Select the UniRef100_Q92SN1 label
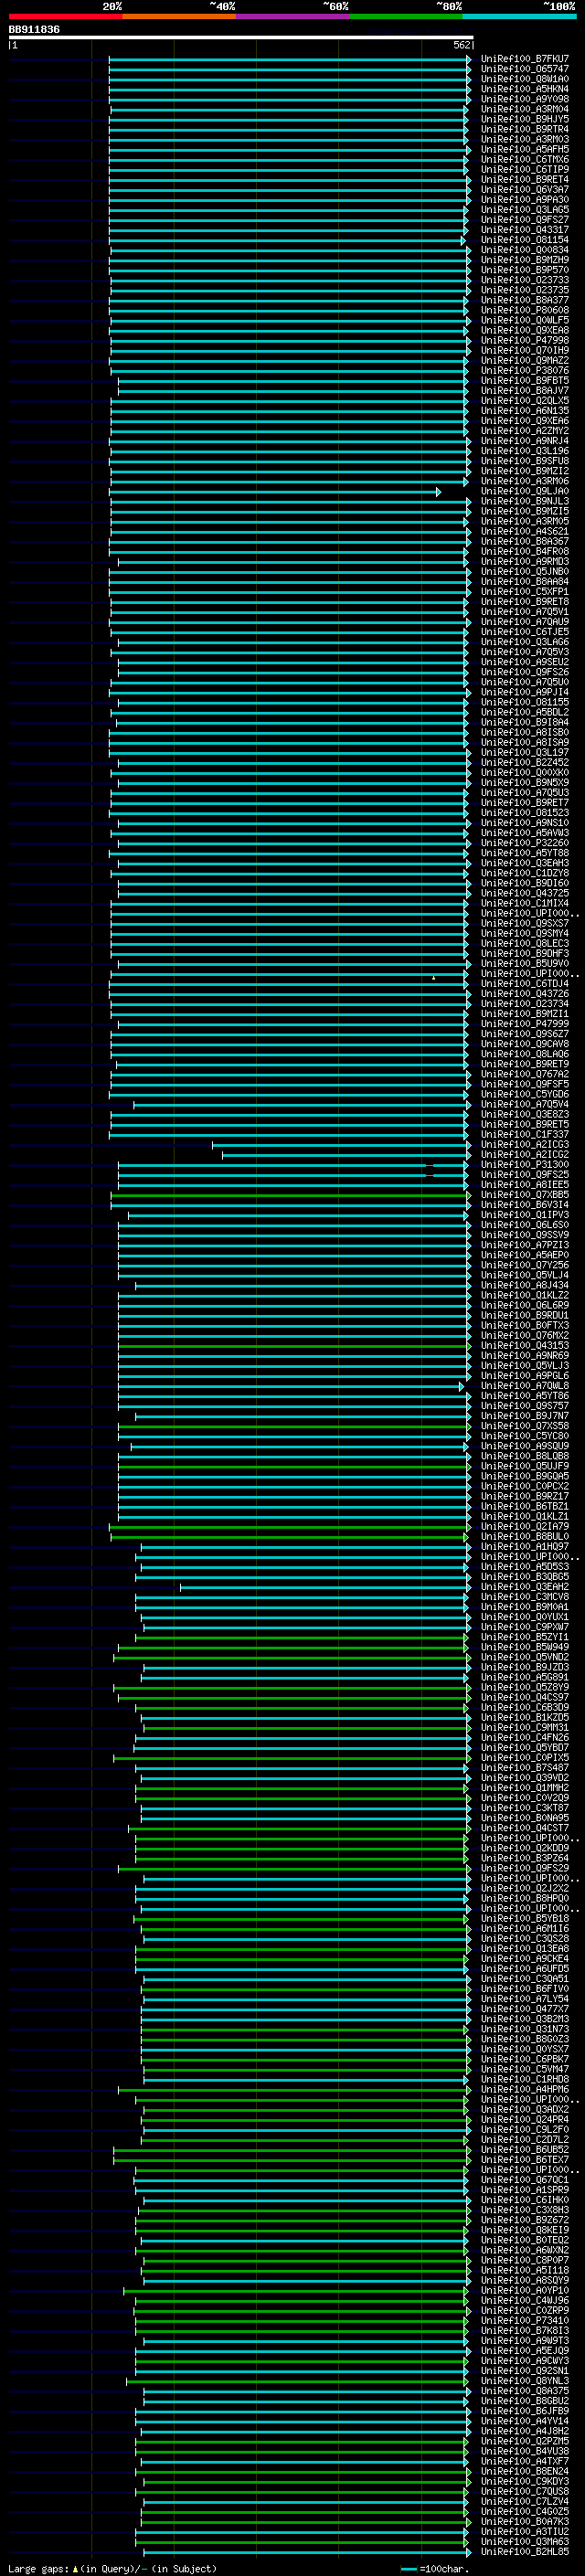The height and width of the screenshot is (2576, 585). coord(524,2371)
